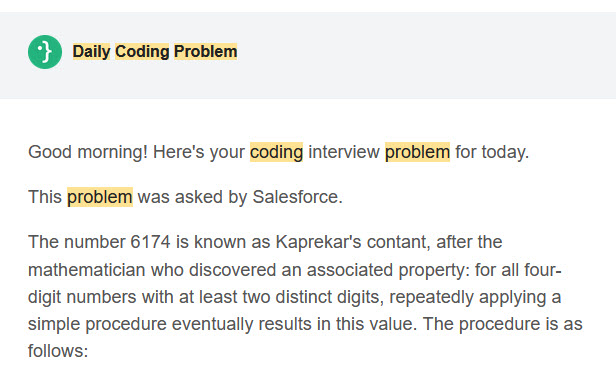Click the highlighted "Problem" in the sender name
This screenshot has height=376, width=616.
(205, 51)
